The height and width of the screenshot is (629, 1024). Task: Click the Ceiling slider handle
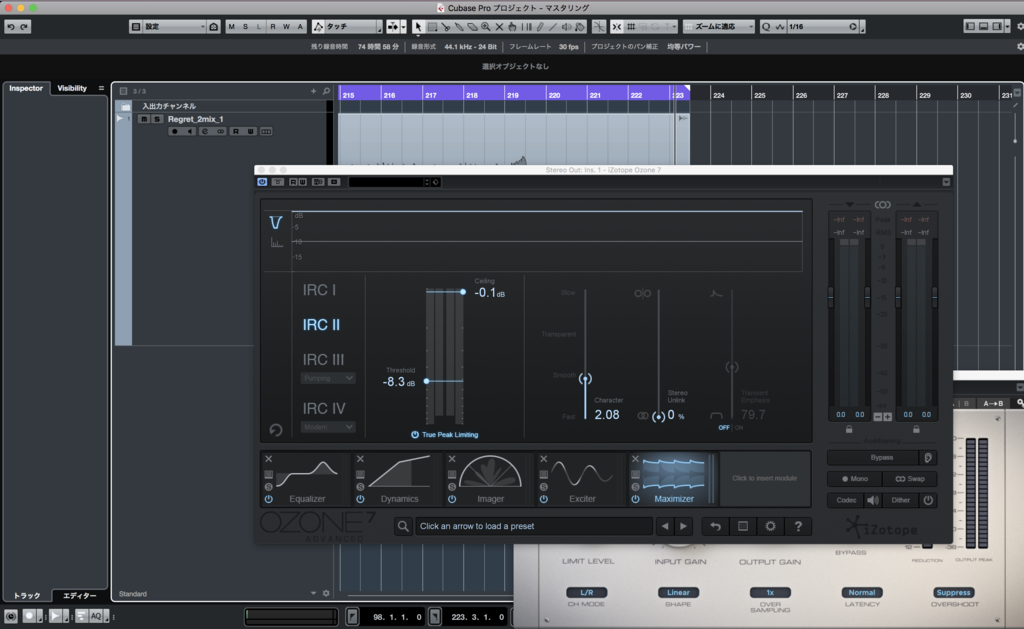[463, 292]
